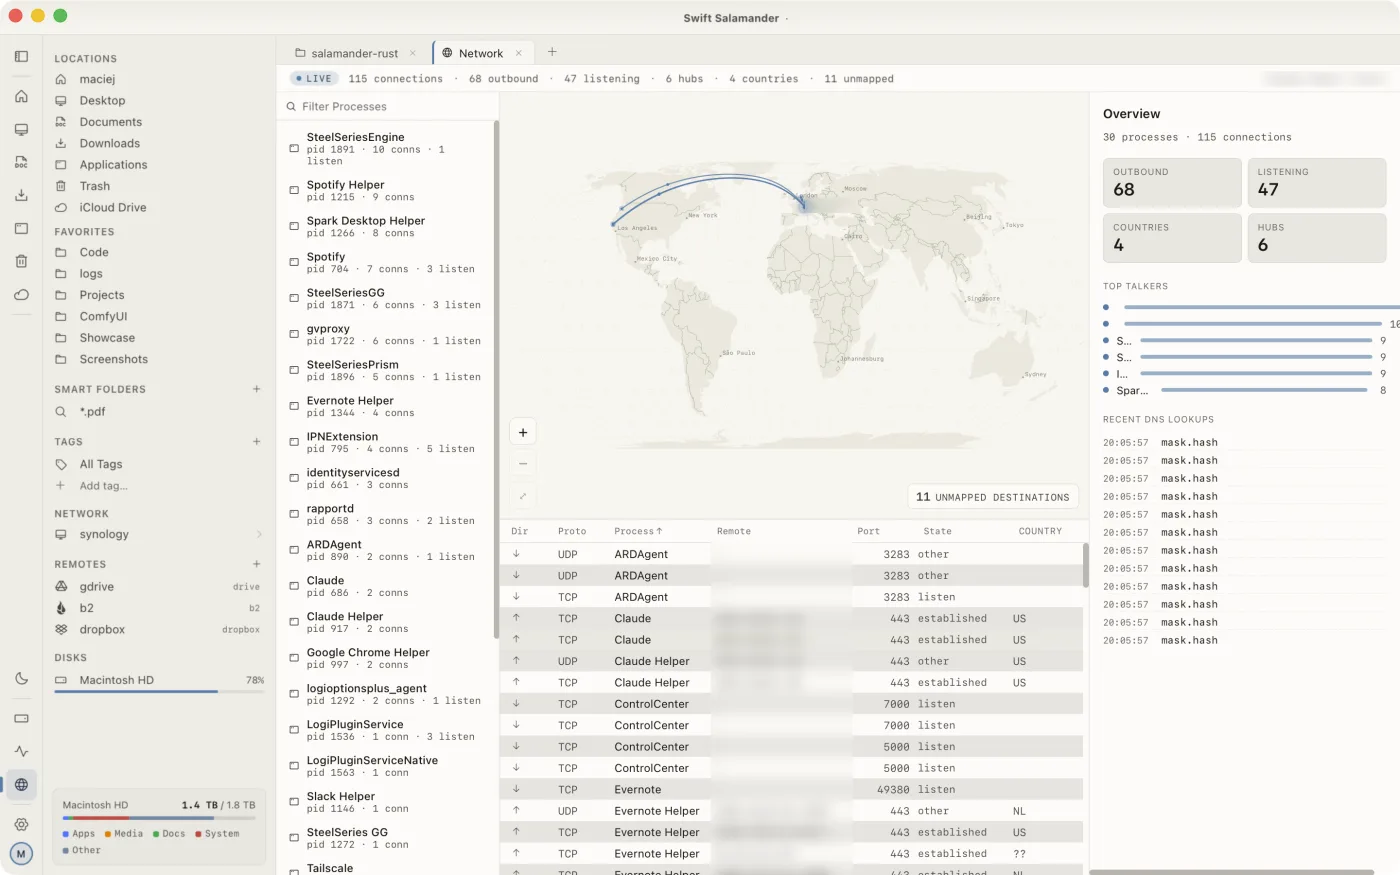The image size is (1400, 875).
Task: Click the 11 Unmapped Destinations button
Action: coord(992,497)
